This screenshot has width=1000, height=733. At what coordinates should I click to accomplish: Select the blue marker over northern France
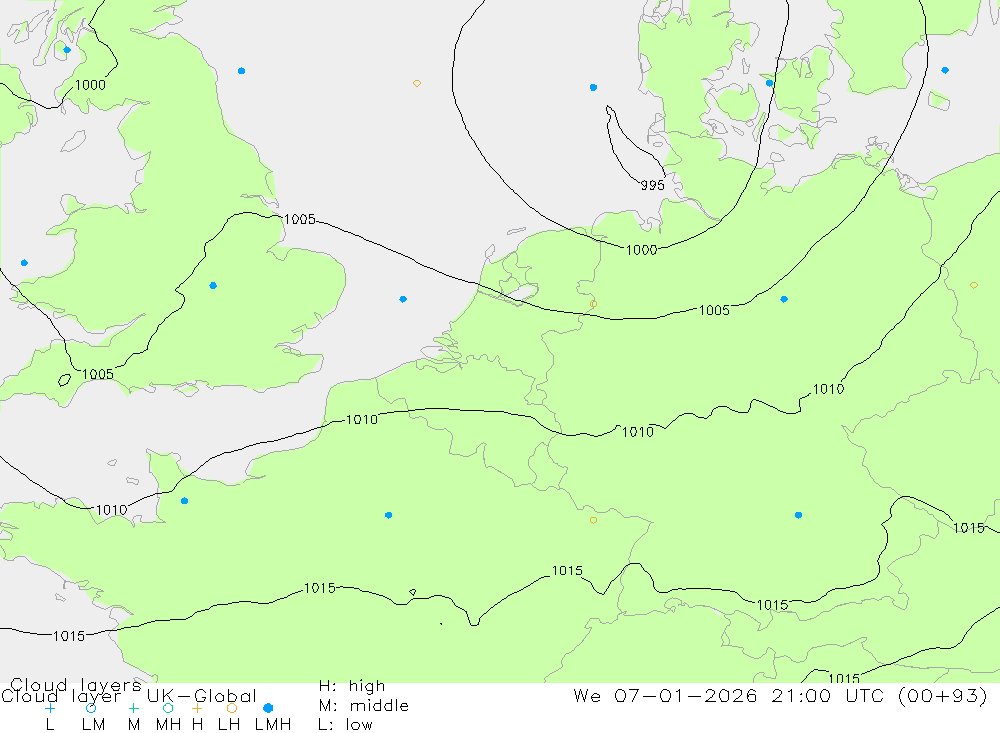pos(388,515)
